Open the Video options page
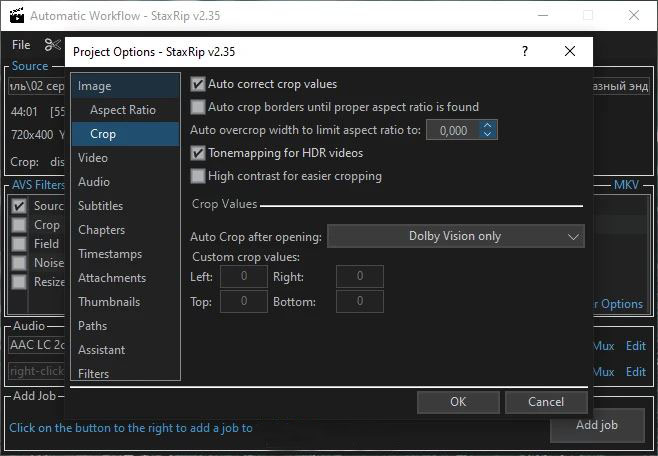 125,158
